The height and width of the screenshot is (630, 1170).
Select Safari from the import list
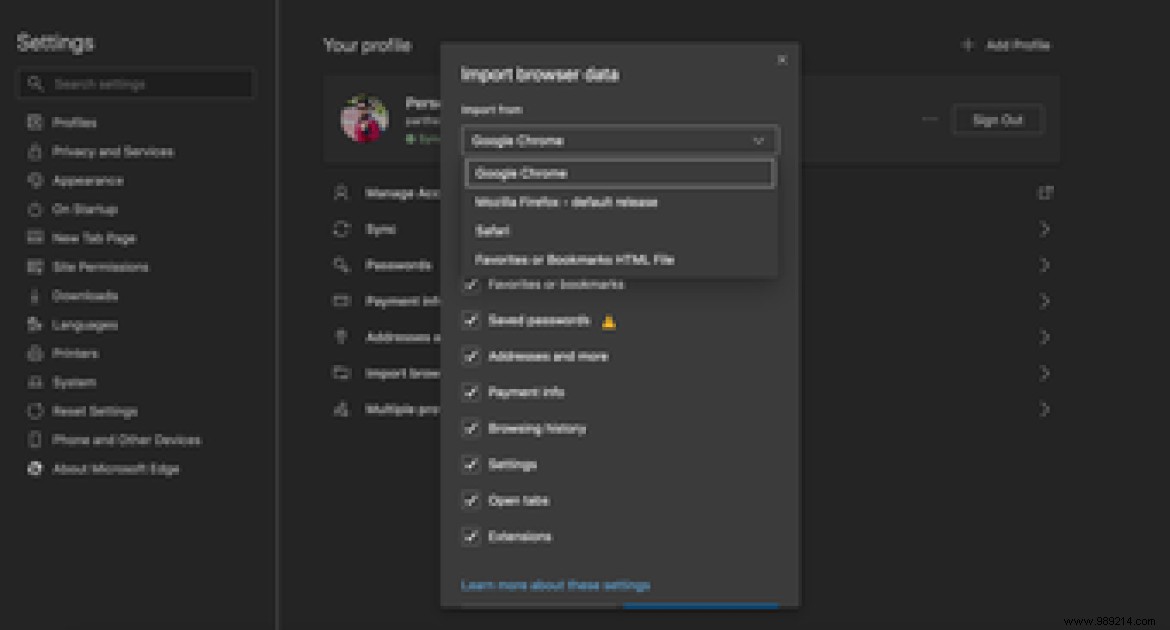619,231
